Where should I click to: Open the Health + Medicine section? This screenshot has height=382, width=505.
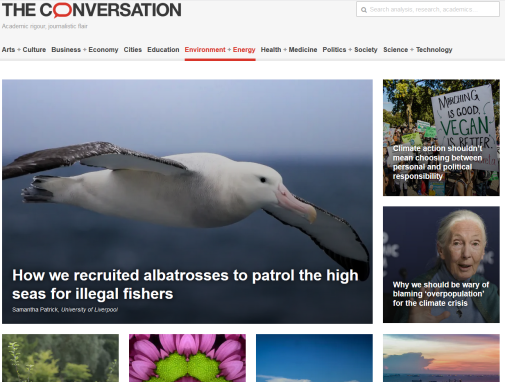coord(289,50)
